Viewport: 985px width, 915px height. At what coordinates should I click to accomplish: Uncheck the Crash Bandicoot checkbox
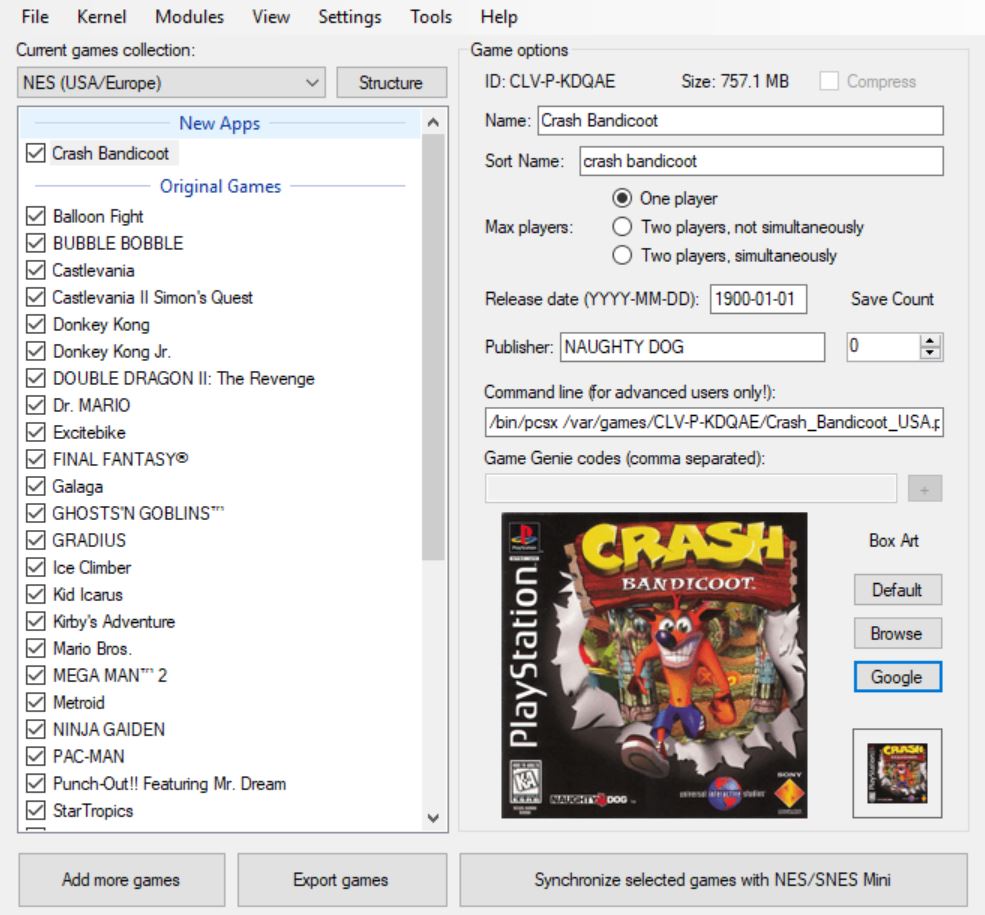click(36, 153)
